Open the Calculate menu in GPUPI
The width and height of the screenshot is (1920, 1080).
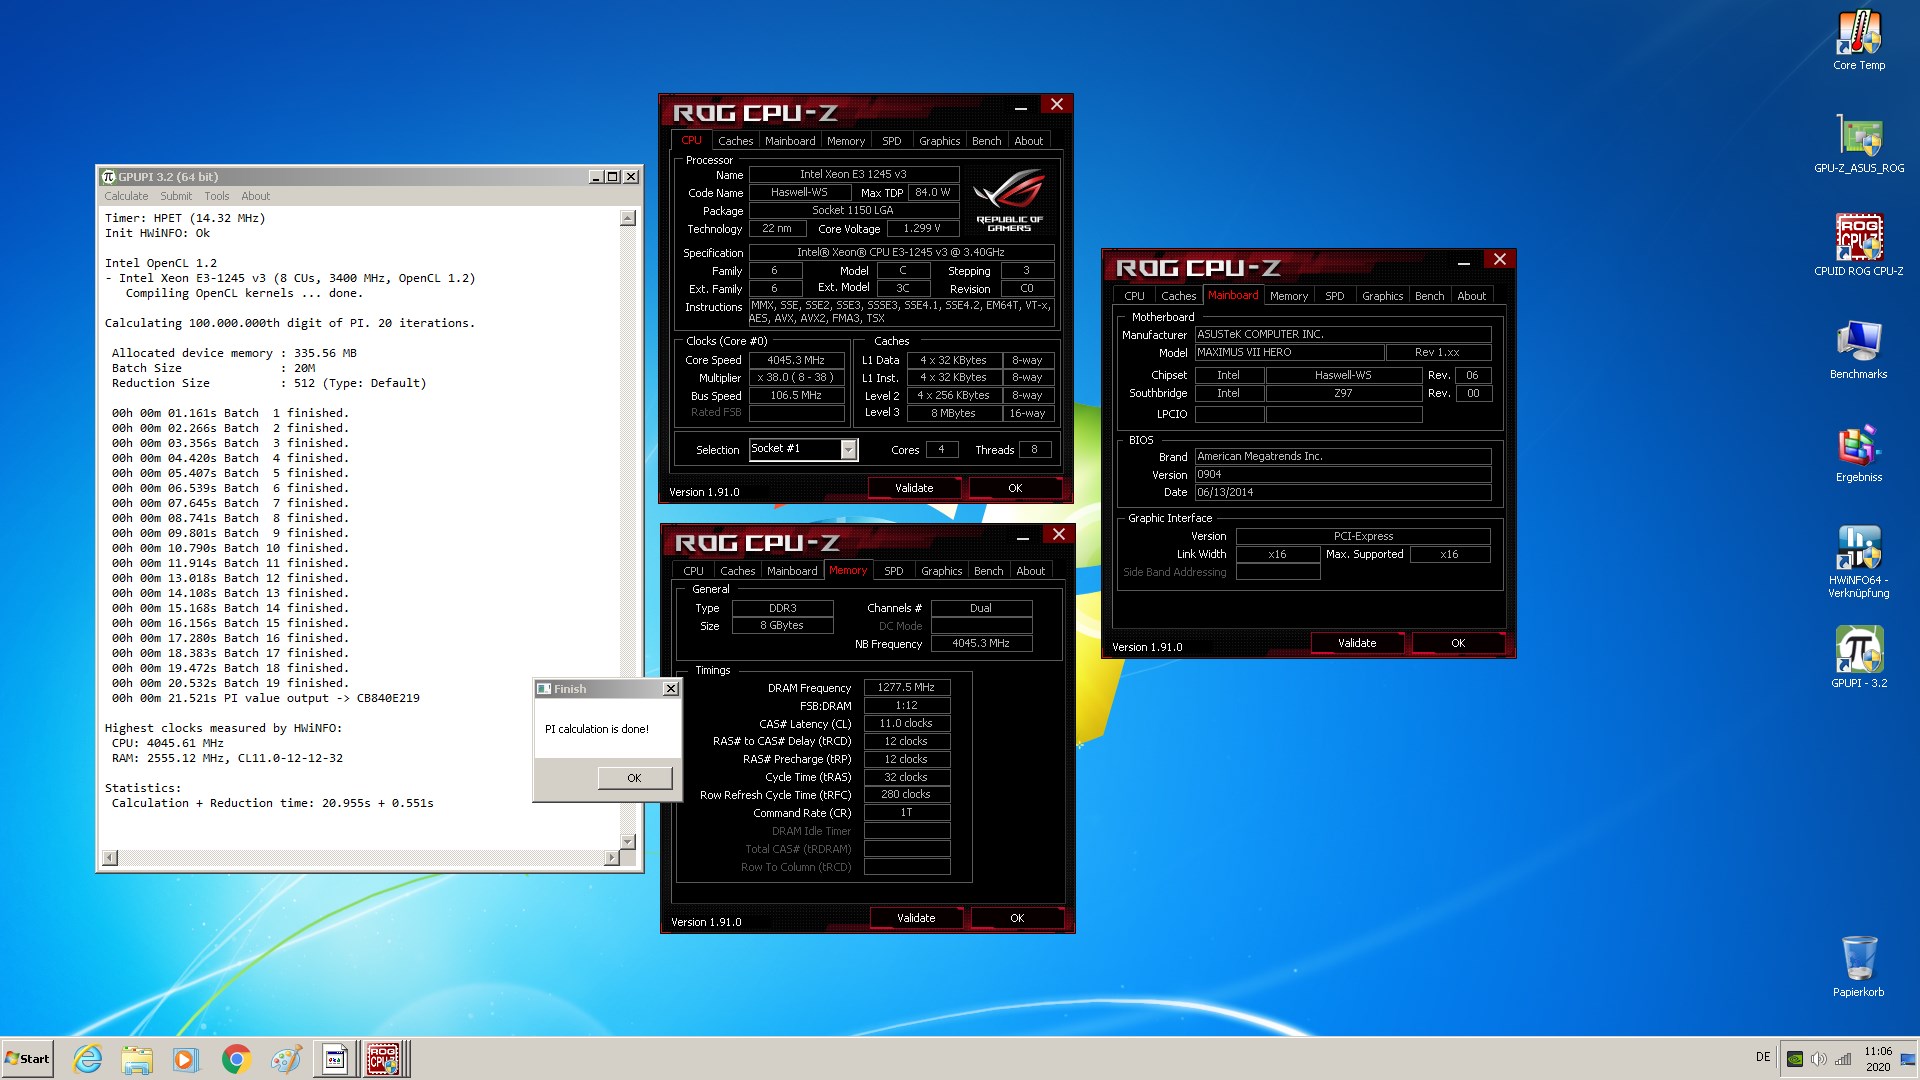pyautogui.click(x=126, y=196)
